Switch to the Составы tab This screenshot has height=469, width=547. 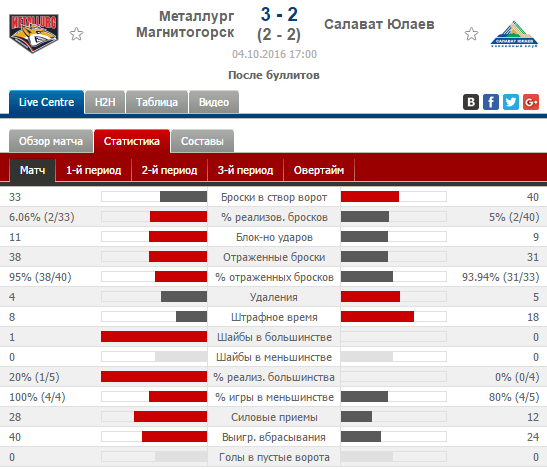point(202,141)
